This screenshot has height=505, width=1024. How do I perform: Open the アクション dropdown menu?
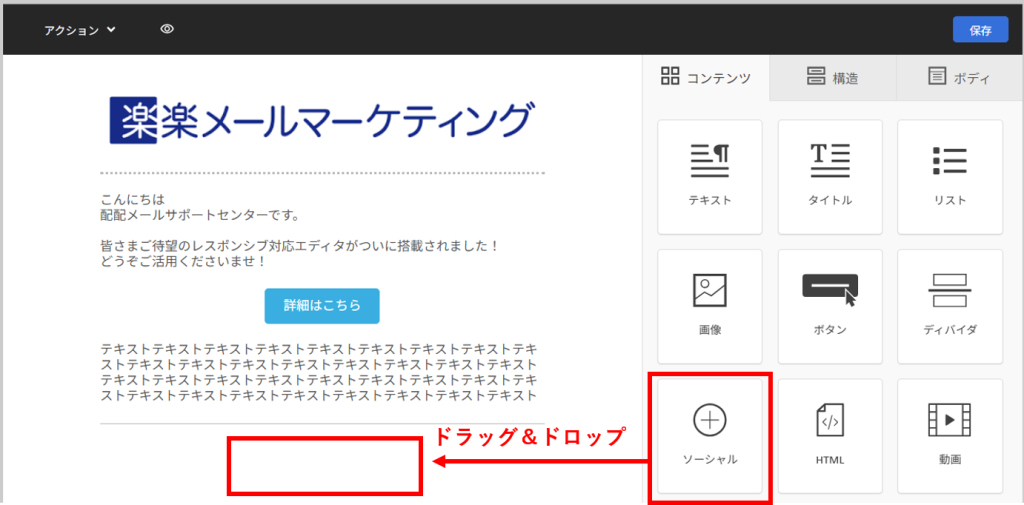click(x=80, y=30)
